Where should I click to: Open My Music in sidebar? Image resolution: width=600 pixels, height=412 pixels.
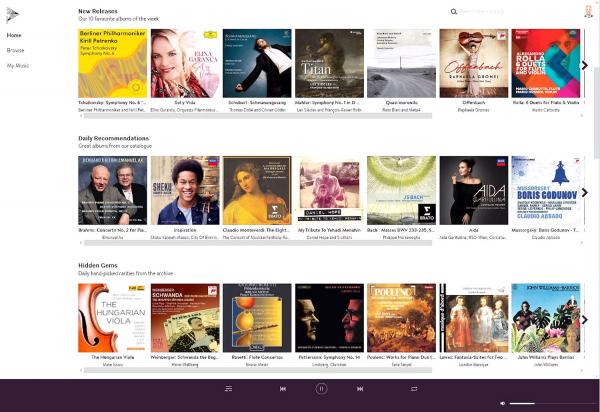(18, 66)
